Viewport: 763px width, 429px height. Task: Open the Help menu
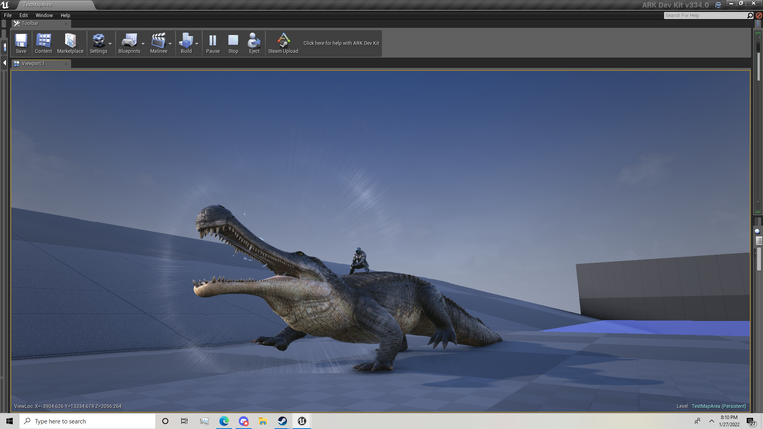coord(65,16)
